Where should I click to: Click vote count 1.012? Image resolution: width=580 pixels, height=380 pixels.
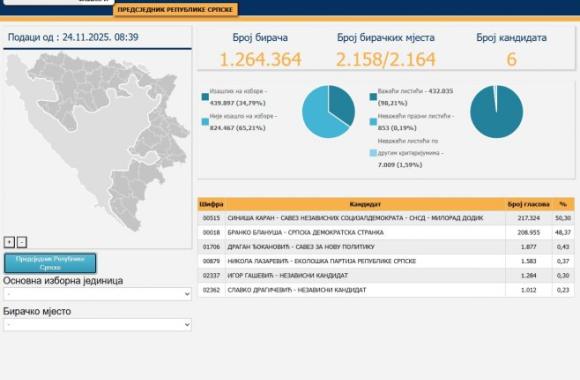tap(529, 290)
